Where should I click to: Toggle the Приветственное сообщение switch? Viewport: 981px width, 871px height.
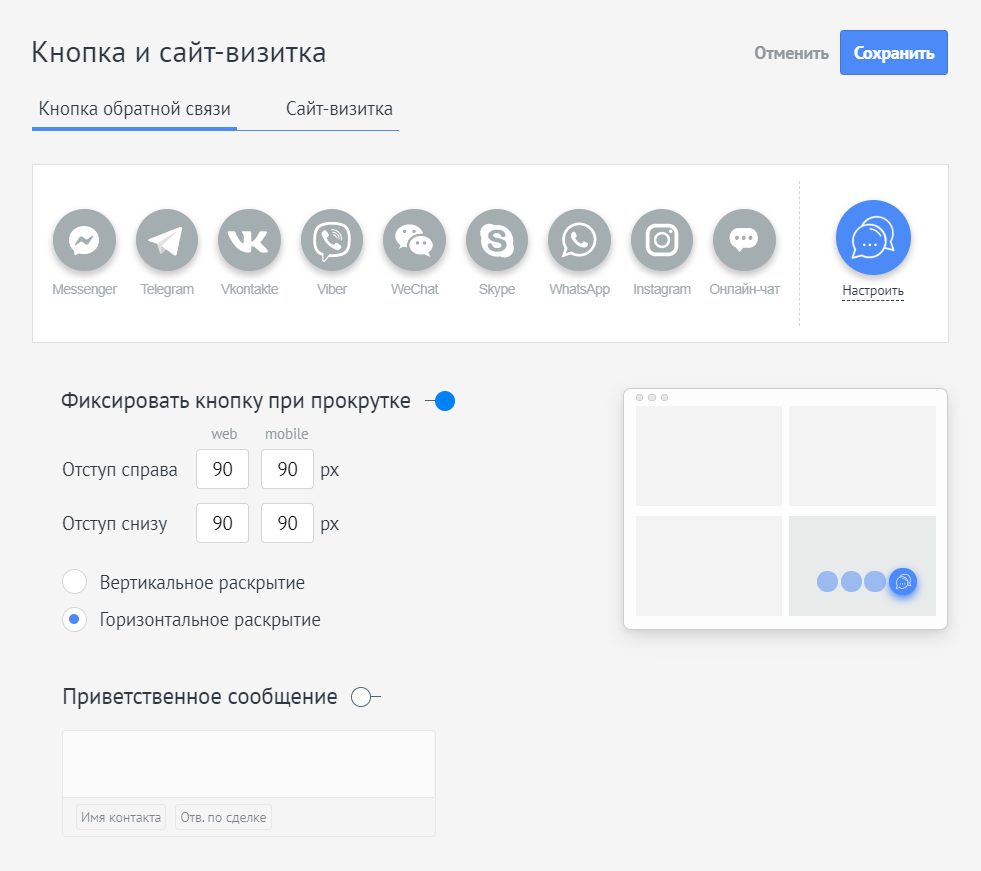(365, 697)
